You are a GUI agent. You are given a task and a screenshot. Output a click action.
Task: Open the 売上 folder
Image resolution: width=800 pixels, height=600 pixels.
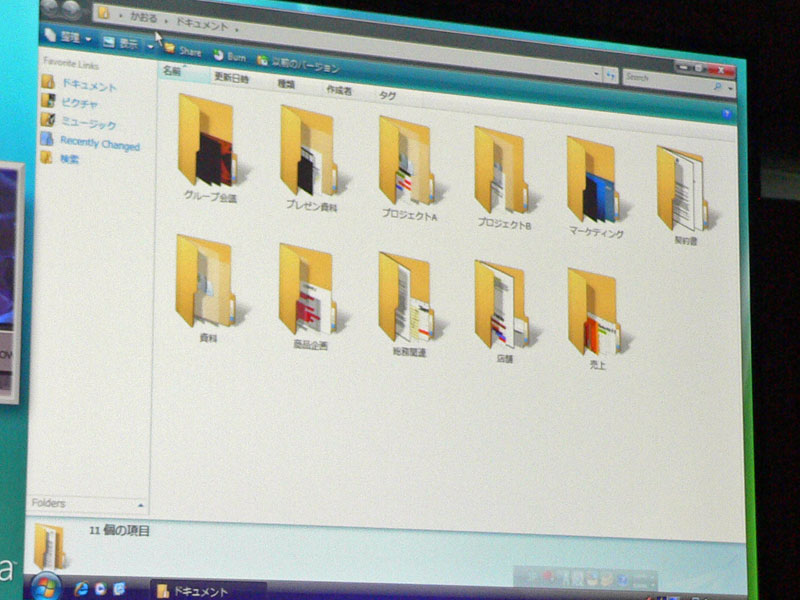(x=597, y=319)
